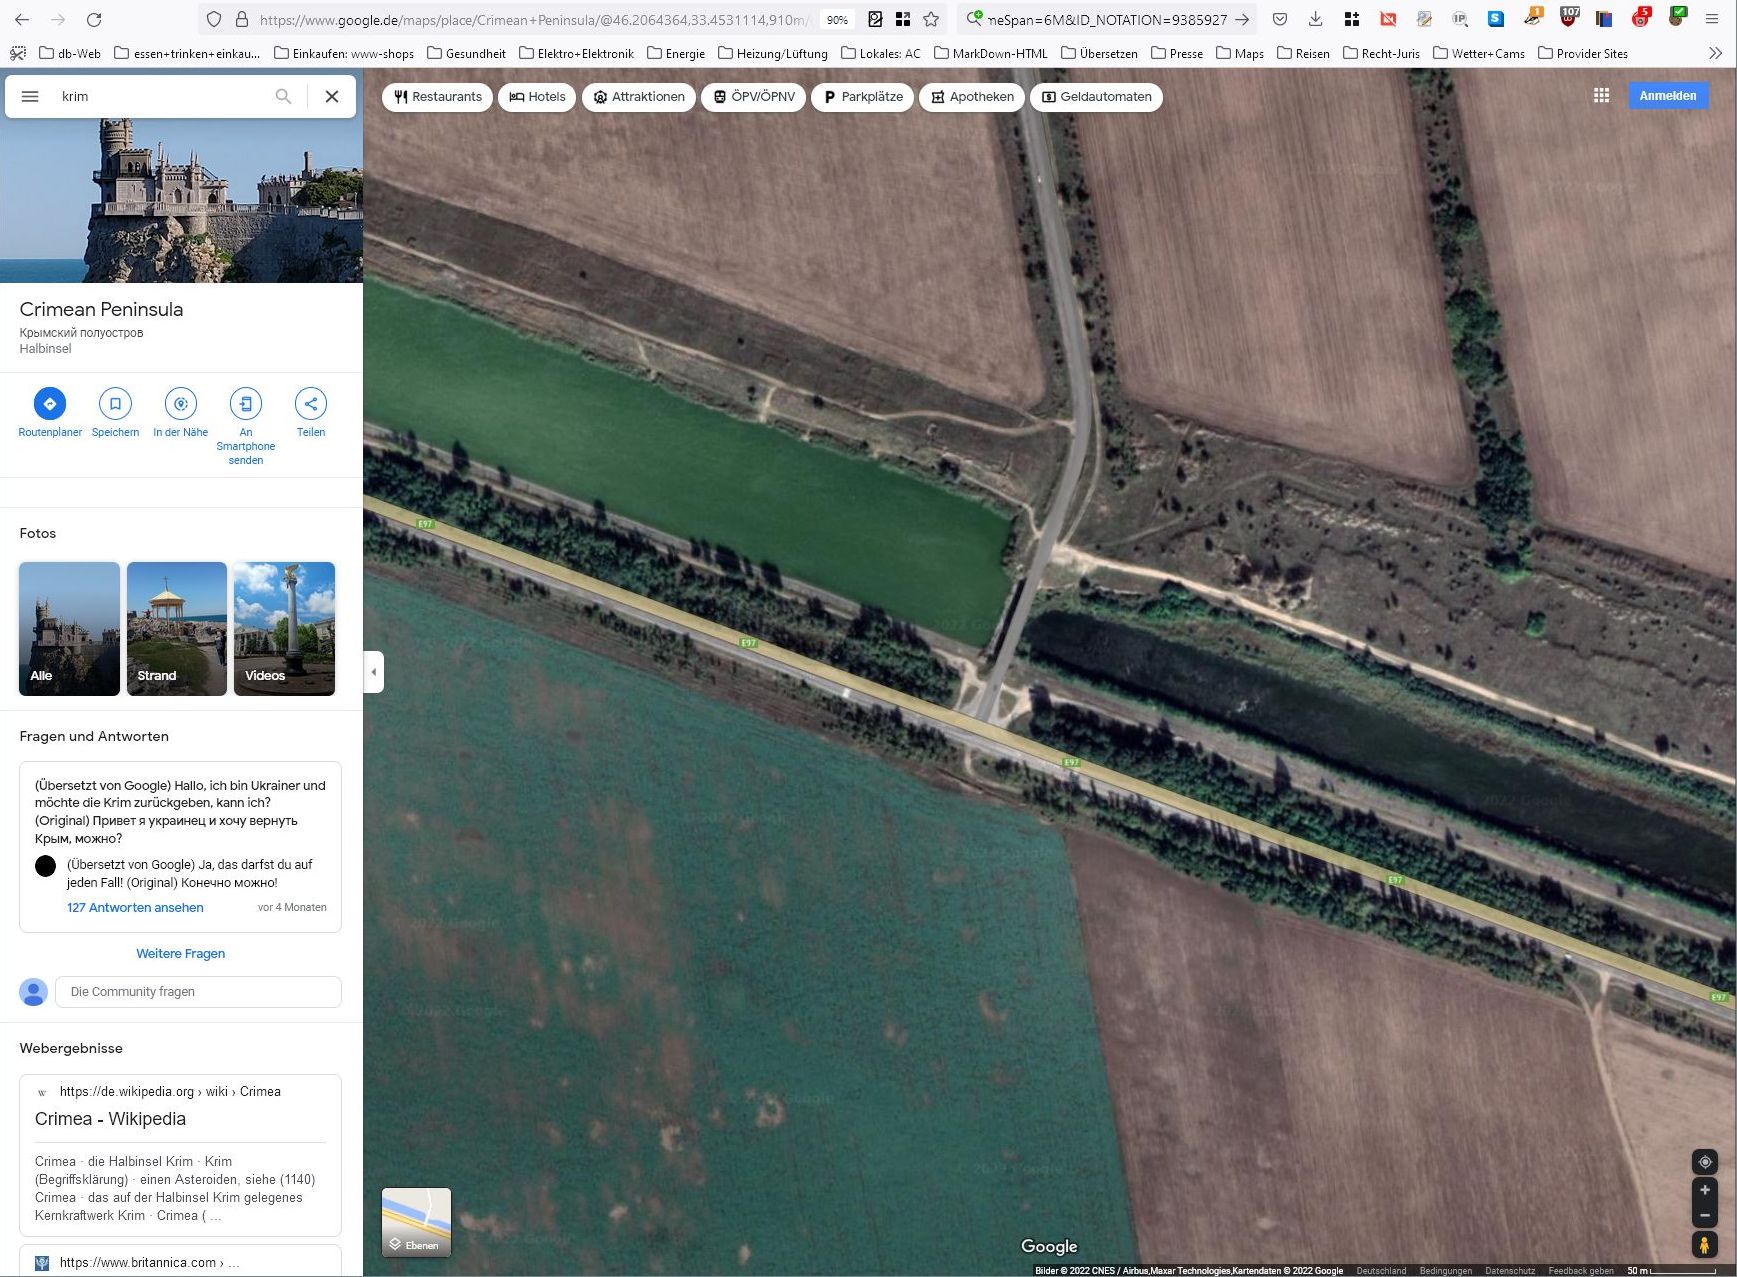The height and width of the screenshot is (1277, 1737).
Task: Share the place with the Teilen icon
Action: pos(311,404)
